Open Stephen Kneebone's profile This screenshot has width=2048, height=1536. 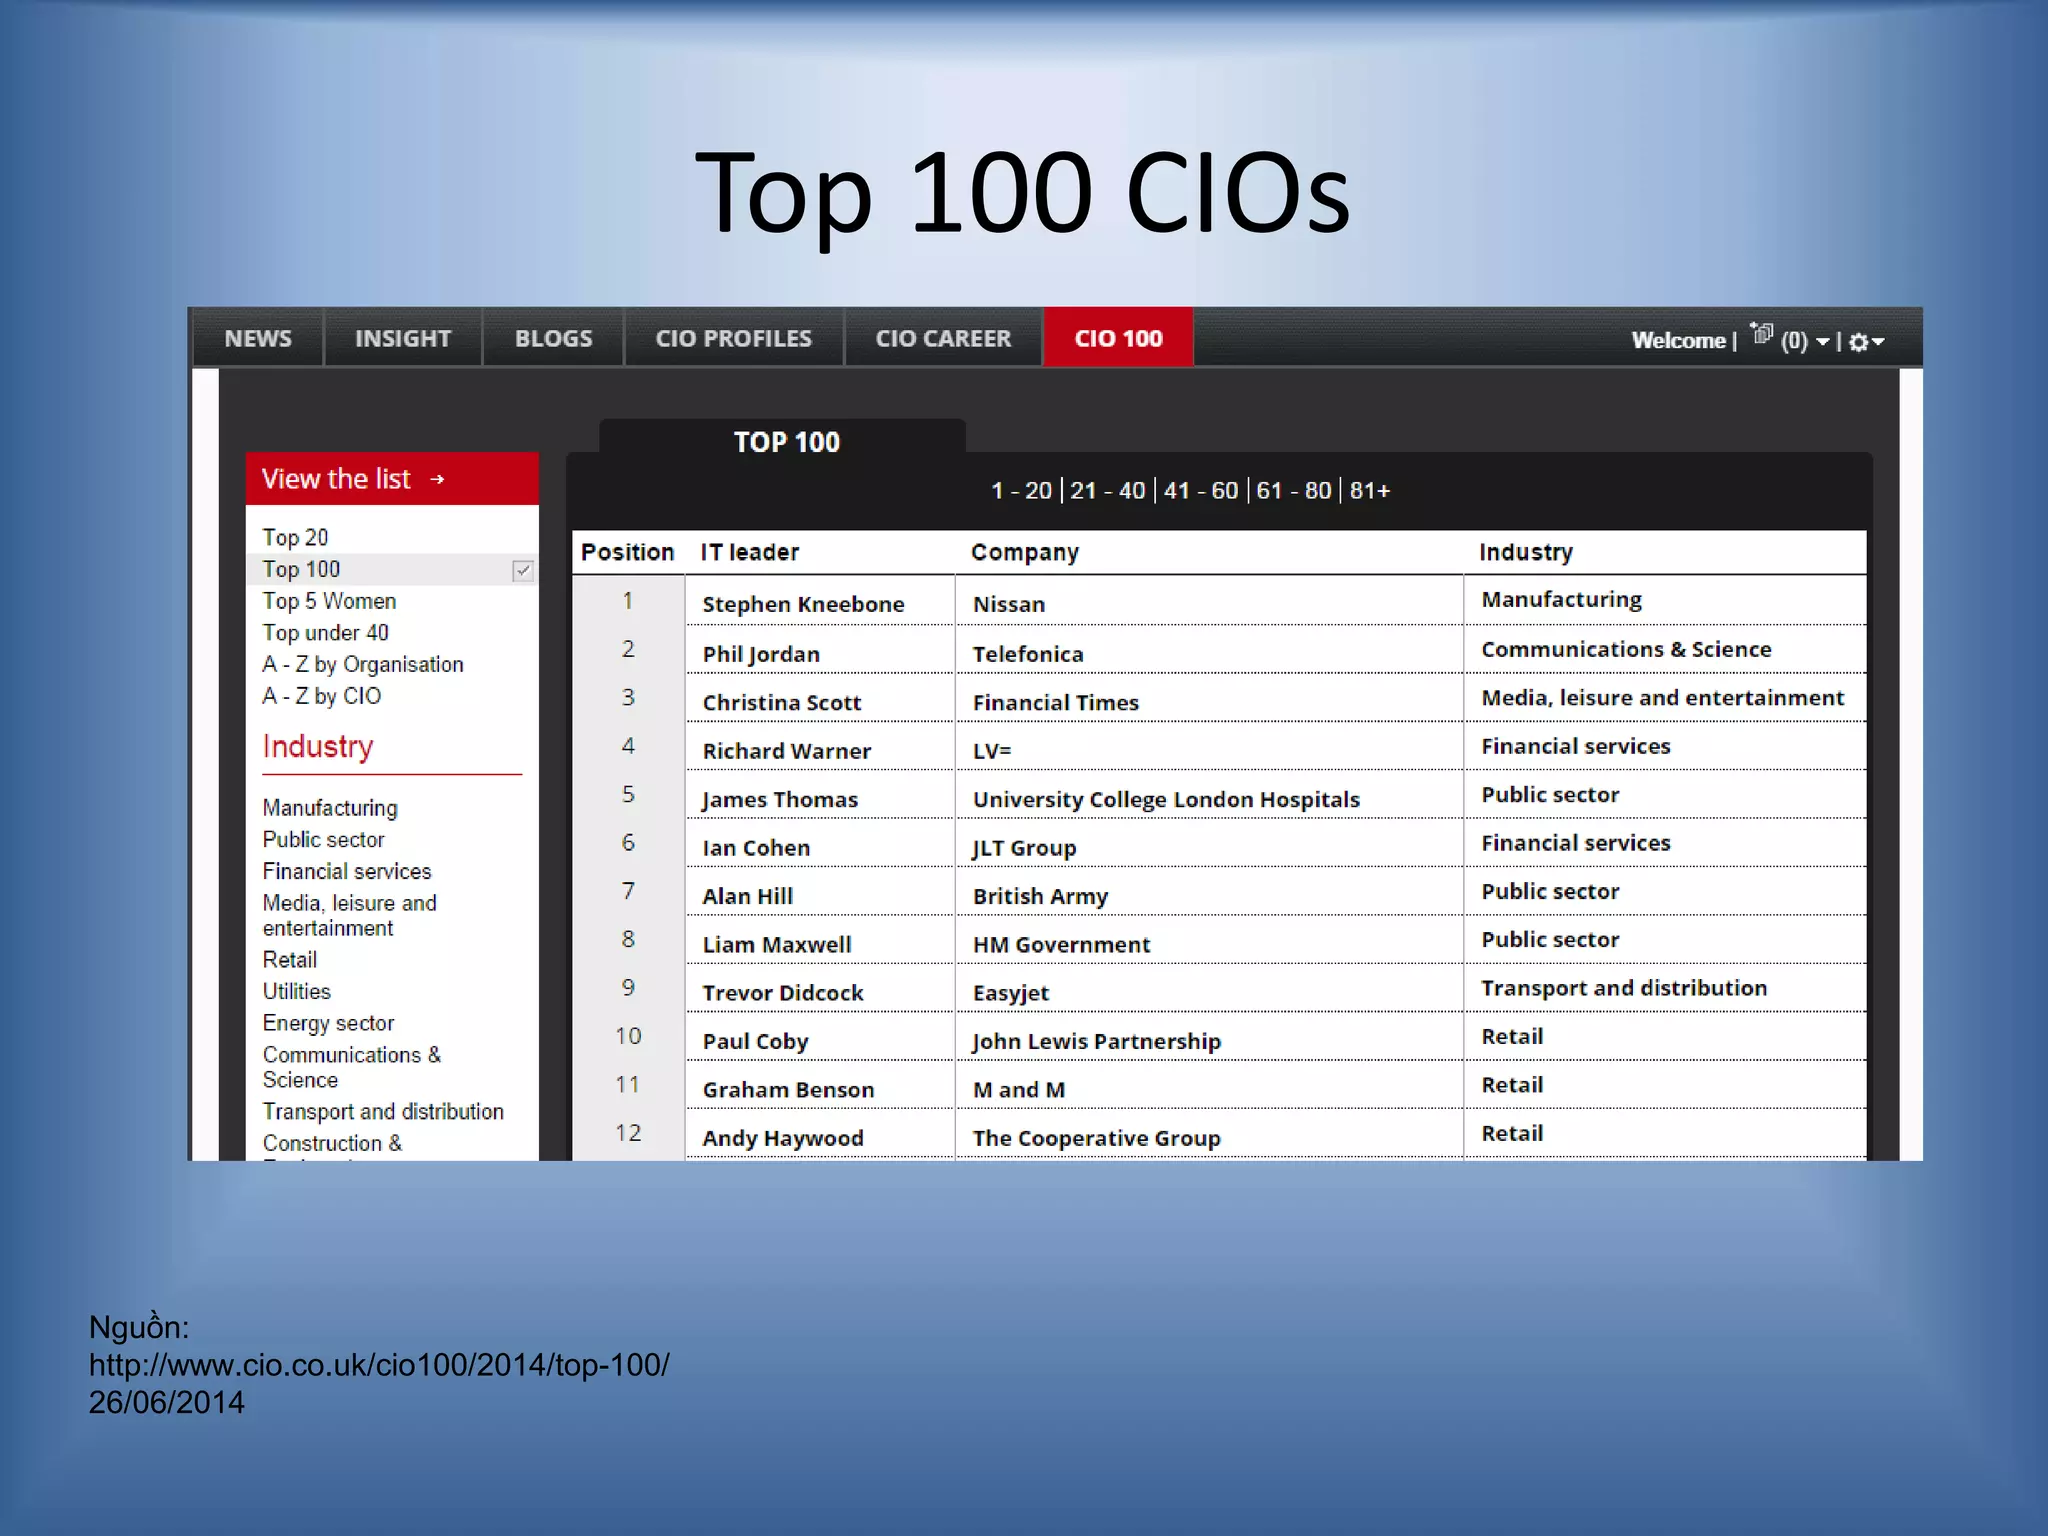[x=803, y=604]
